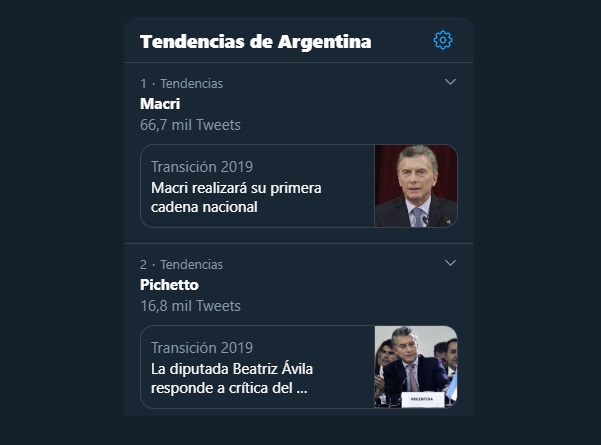Click the 16,8 mil Tweets count
Image resolution: width=601 pixels, height=445 pixels.
click(190, 306)
